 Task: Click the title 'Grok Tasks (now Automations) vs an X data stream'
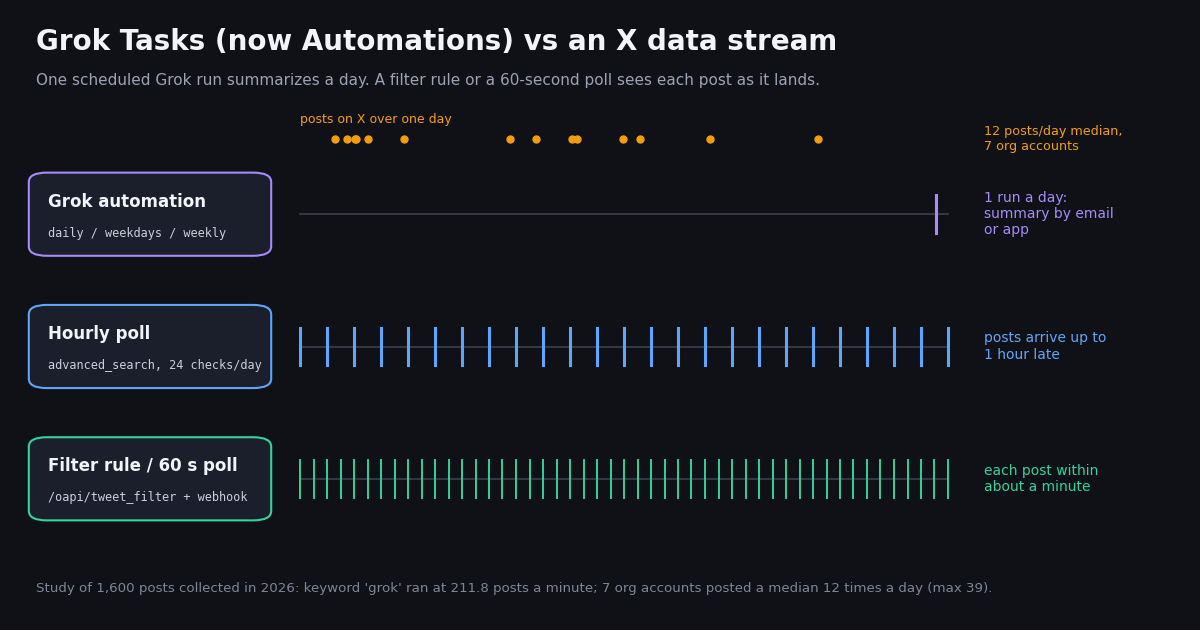436,42
